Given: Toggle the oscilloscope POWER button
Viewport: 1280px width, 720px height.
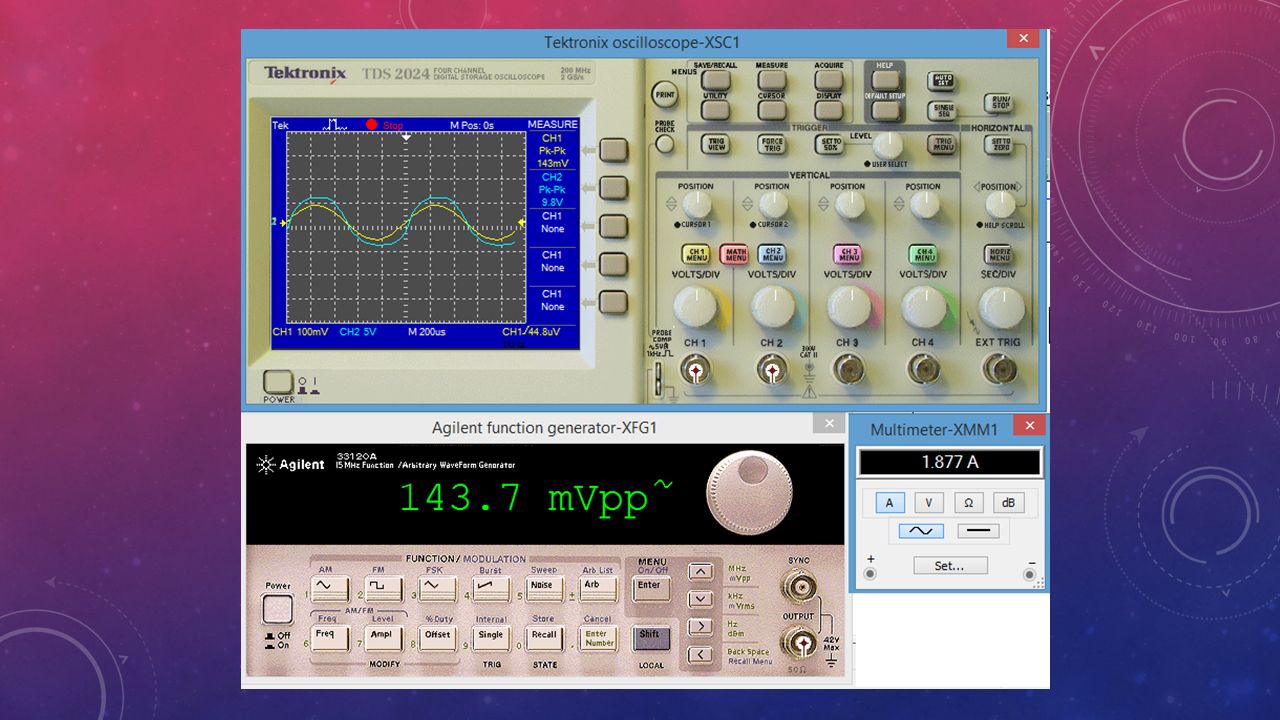Looking at the screenshot, I should (279, 381).
